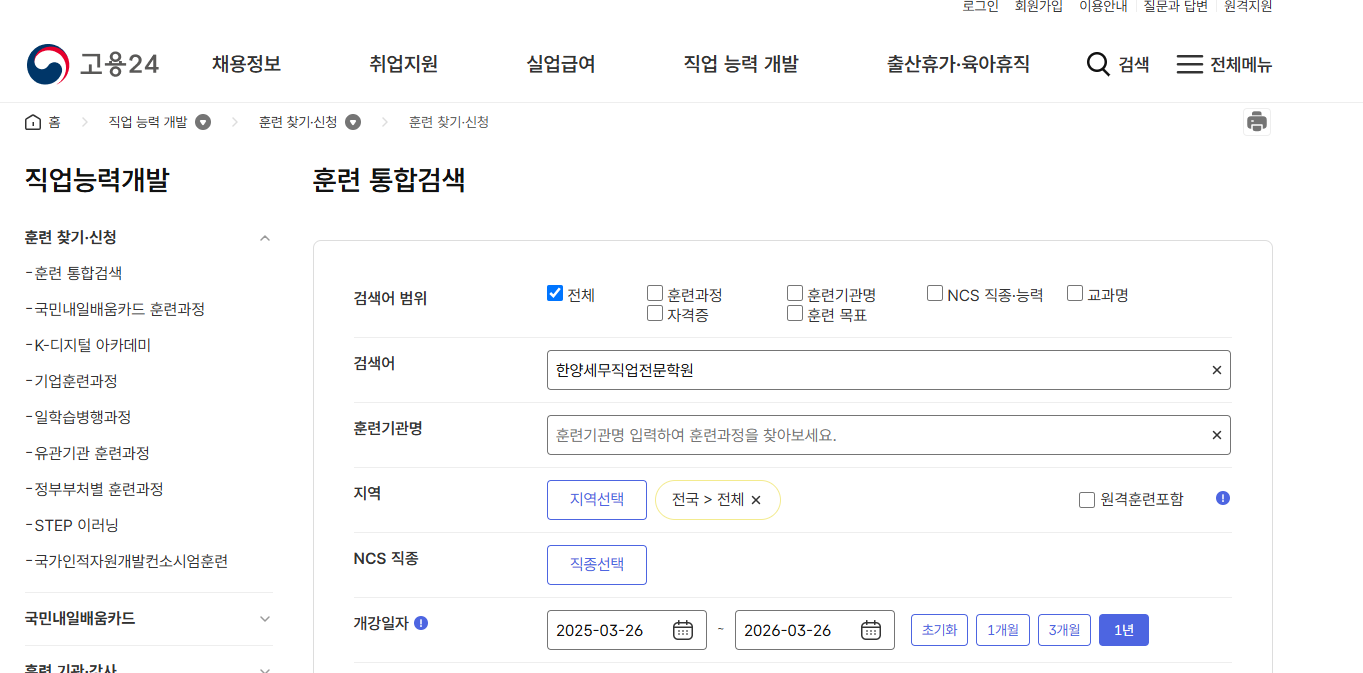1363x673 pixels.
Task: Check the 훈련기관명 checkbox
Action: pos(795,294)
